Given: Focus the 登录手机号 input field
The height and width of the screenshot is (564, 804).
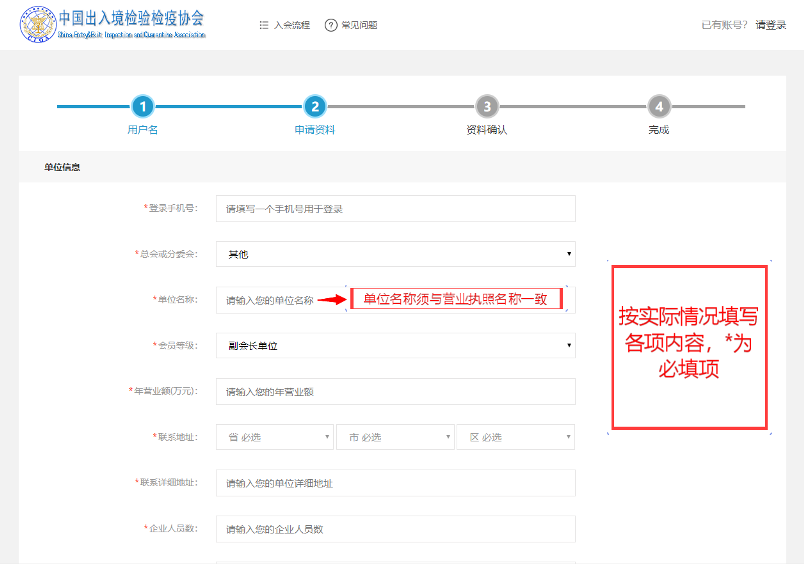Looking at the screenshot, I should point(395,208).
